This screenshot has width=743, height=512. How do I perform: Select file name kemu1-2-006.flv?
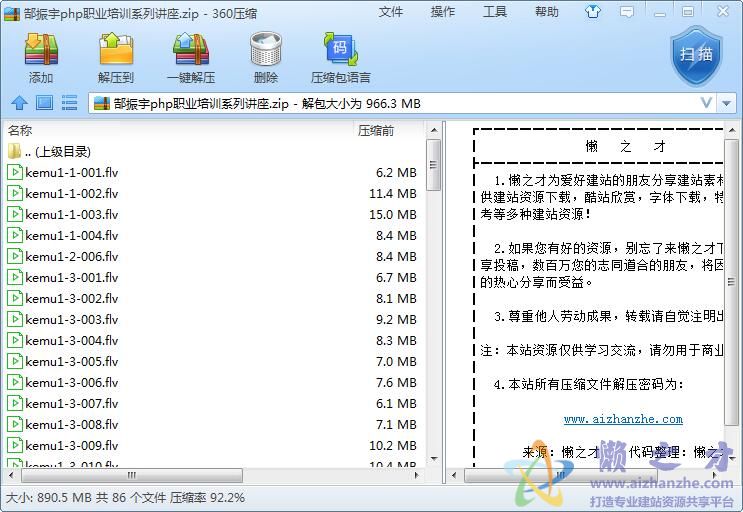coord(72,256)
